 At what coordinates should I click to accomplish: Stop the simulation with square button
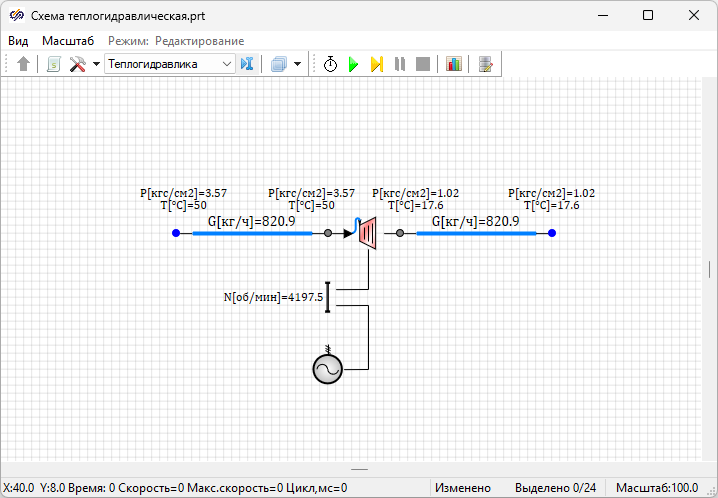[423, 64]
